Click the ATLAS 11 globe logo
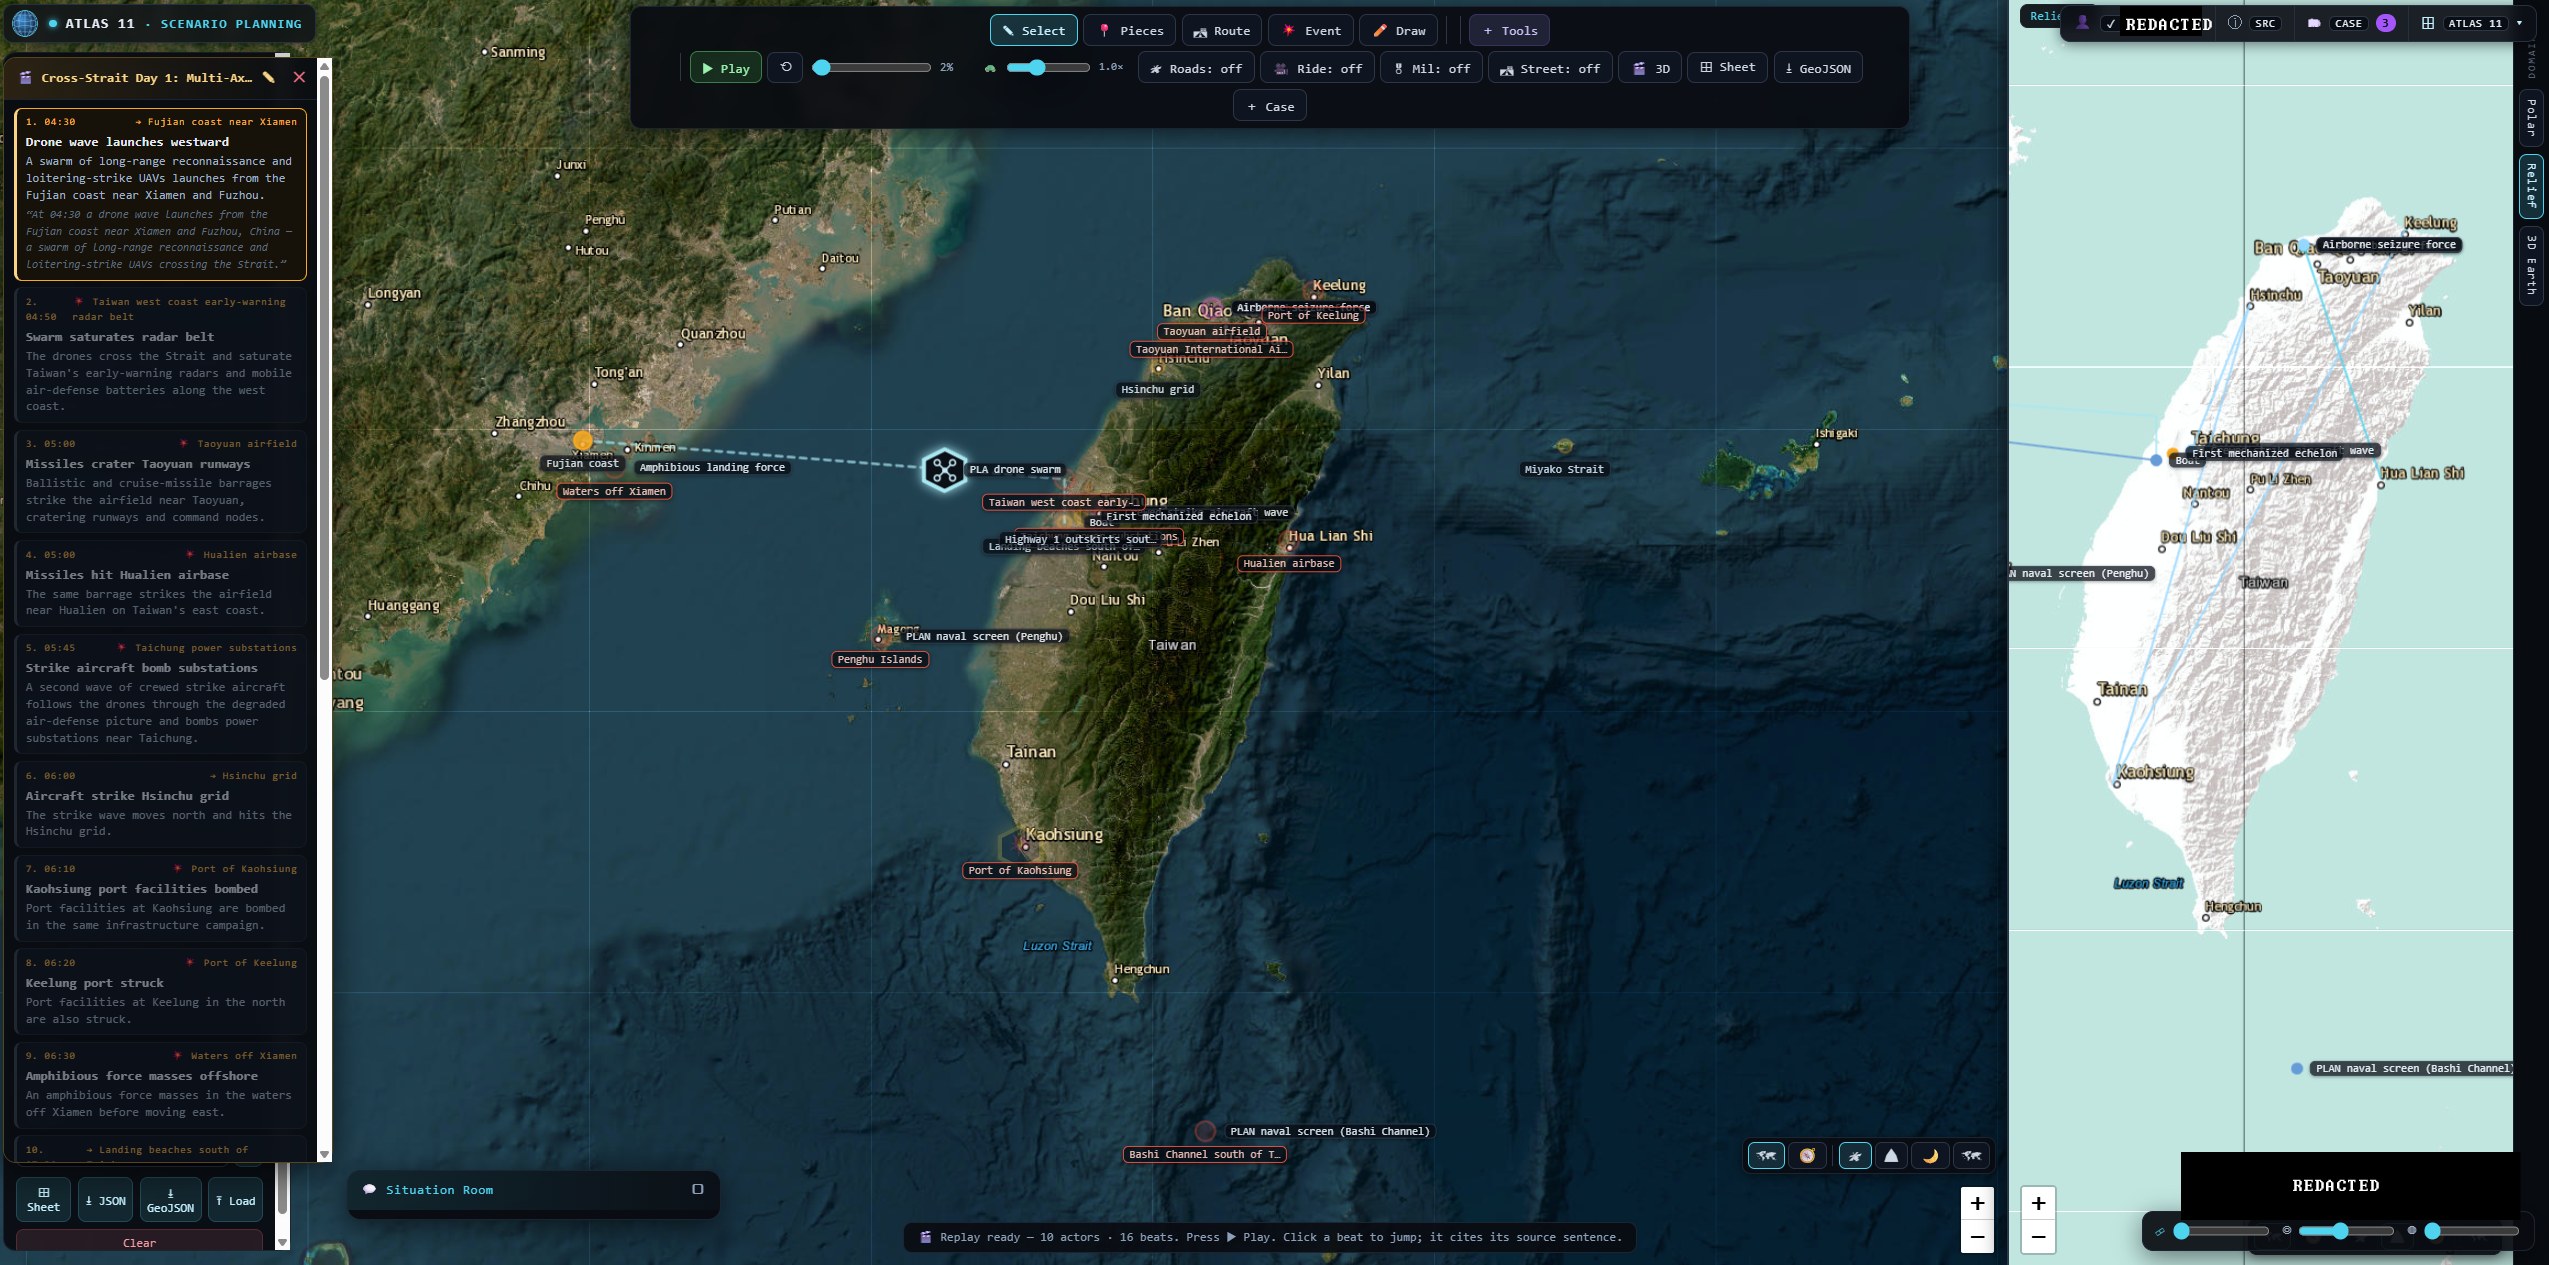 click(25, 22)
